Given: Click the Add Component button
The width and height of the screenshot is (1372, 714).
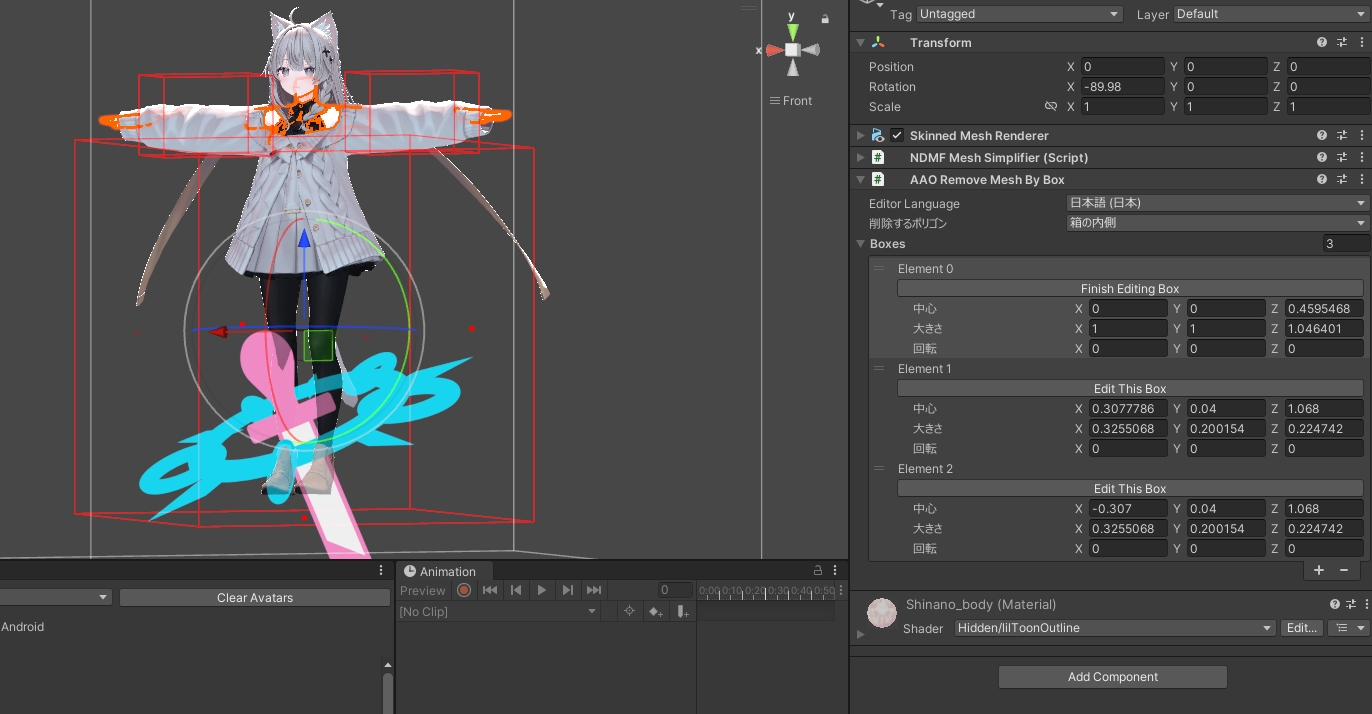Looking at the screenshot, I should (x=1113, y=677).
